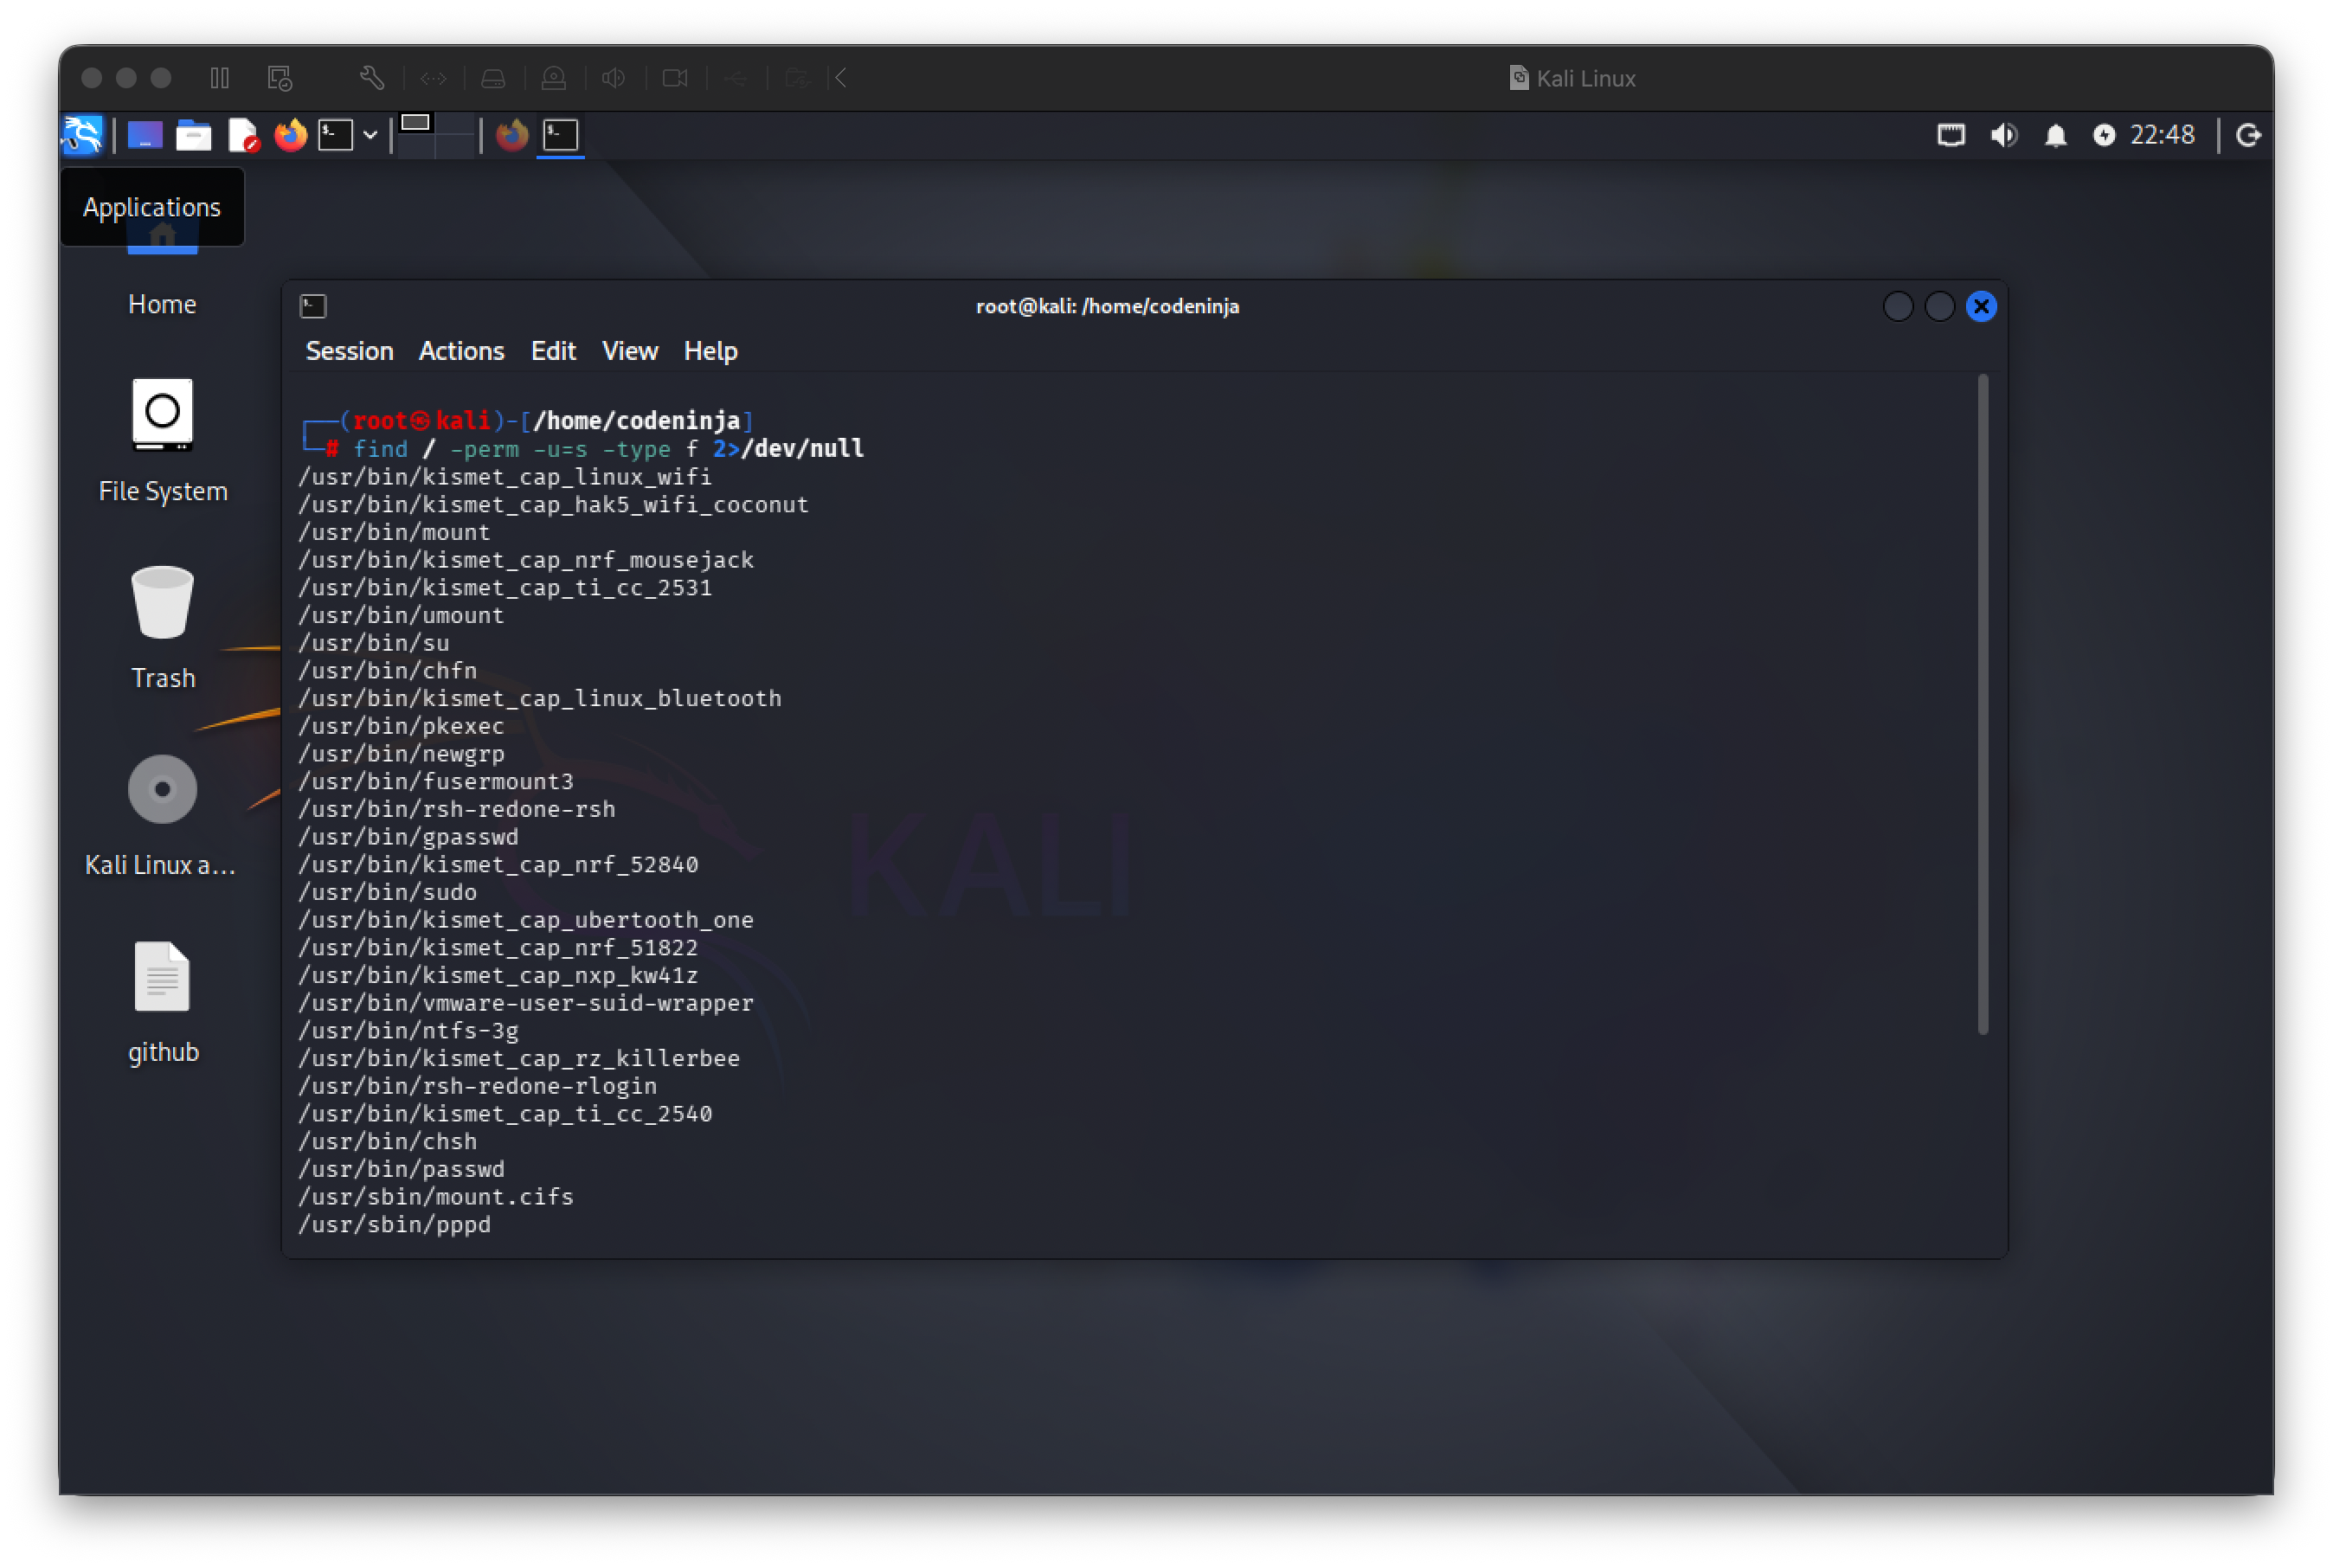2333x1568 pixels.
Task: Click the terminal vertical scrollbar
Action: pos(1982,705)
